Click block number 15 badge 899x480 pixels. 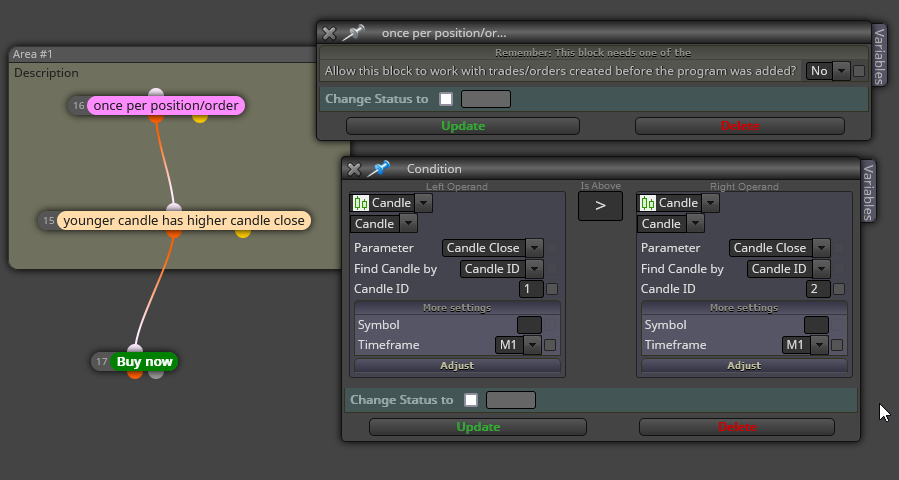click(x=49, y=221)
